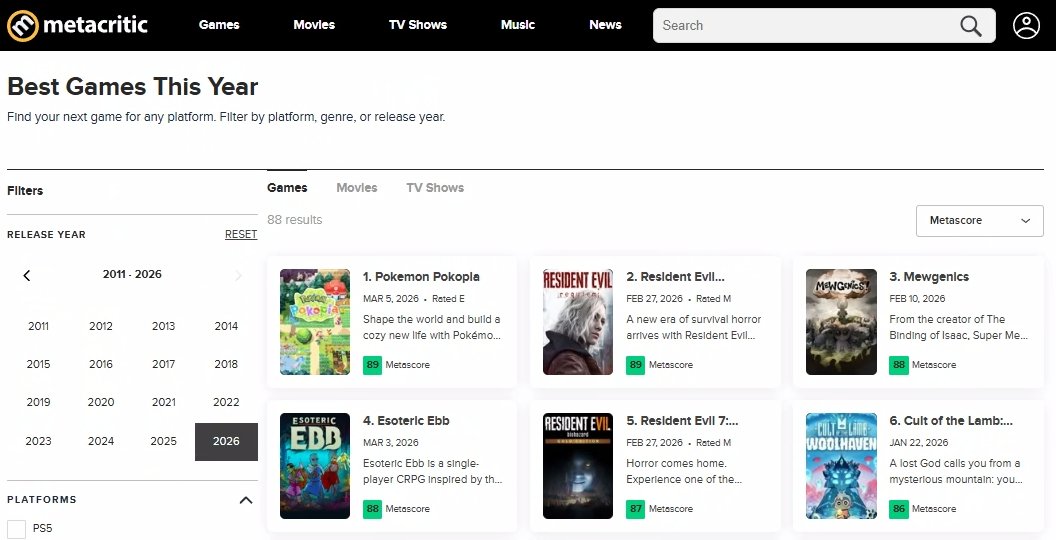Select release year 2023
Screen dimensions: 1056x540
click(x=38, y=442)
